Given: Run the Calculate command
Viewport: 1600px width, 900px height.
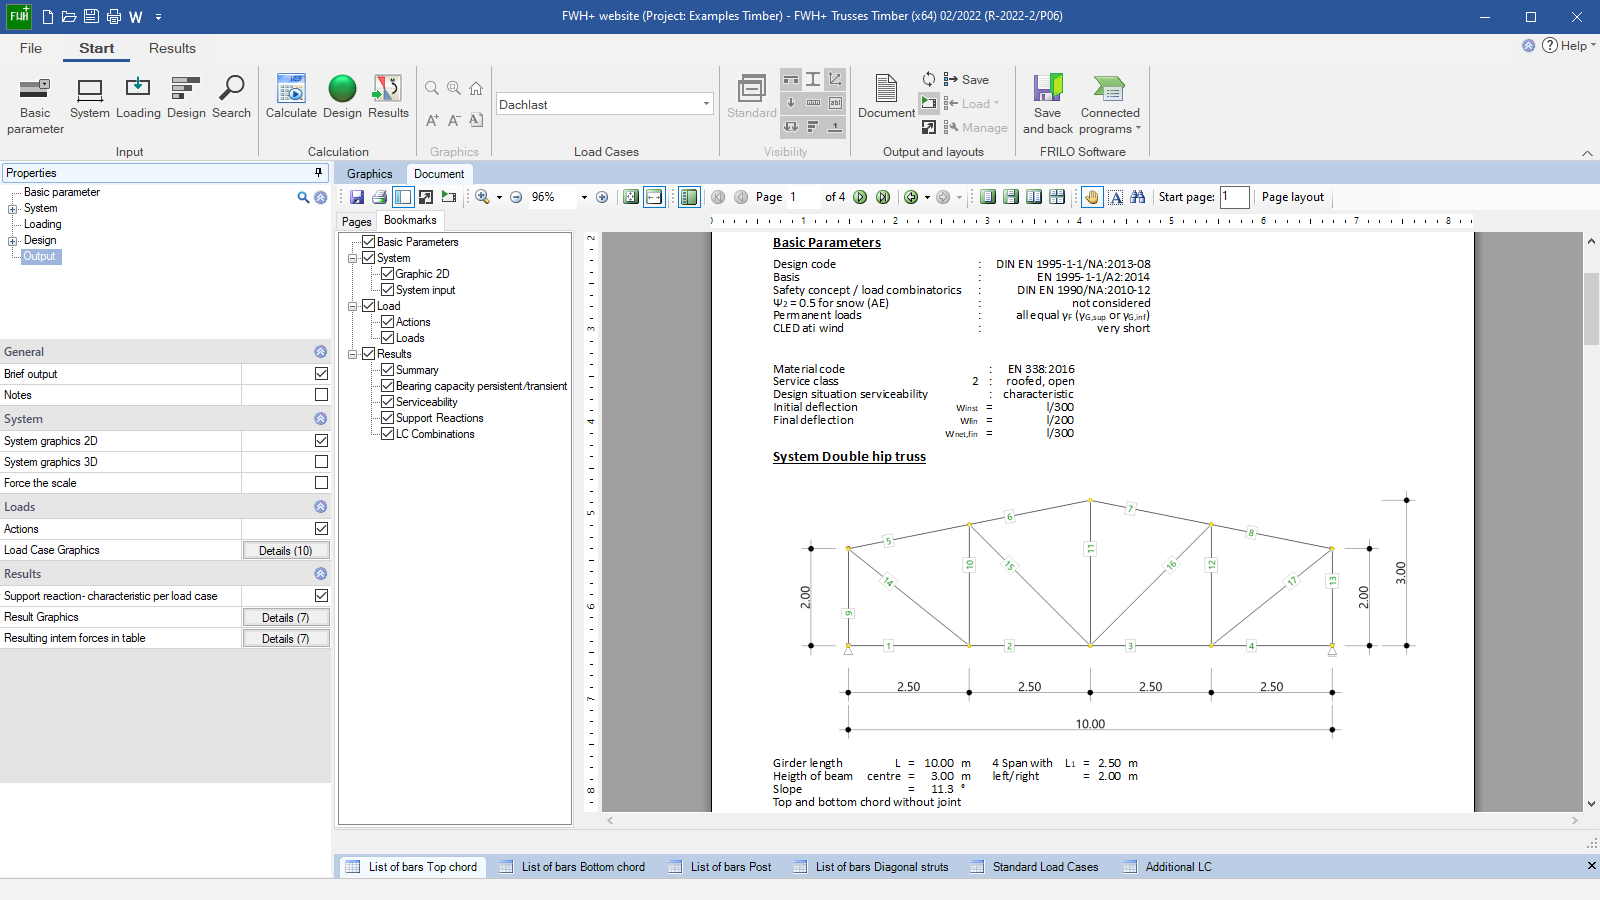Looking at the screenshot, I should pos(291,97).
